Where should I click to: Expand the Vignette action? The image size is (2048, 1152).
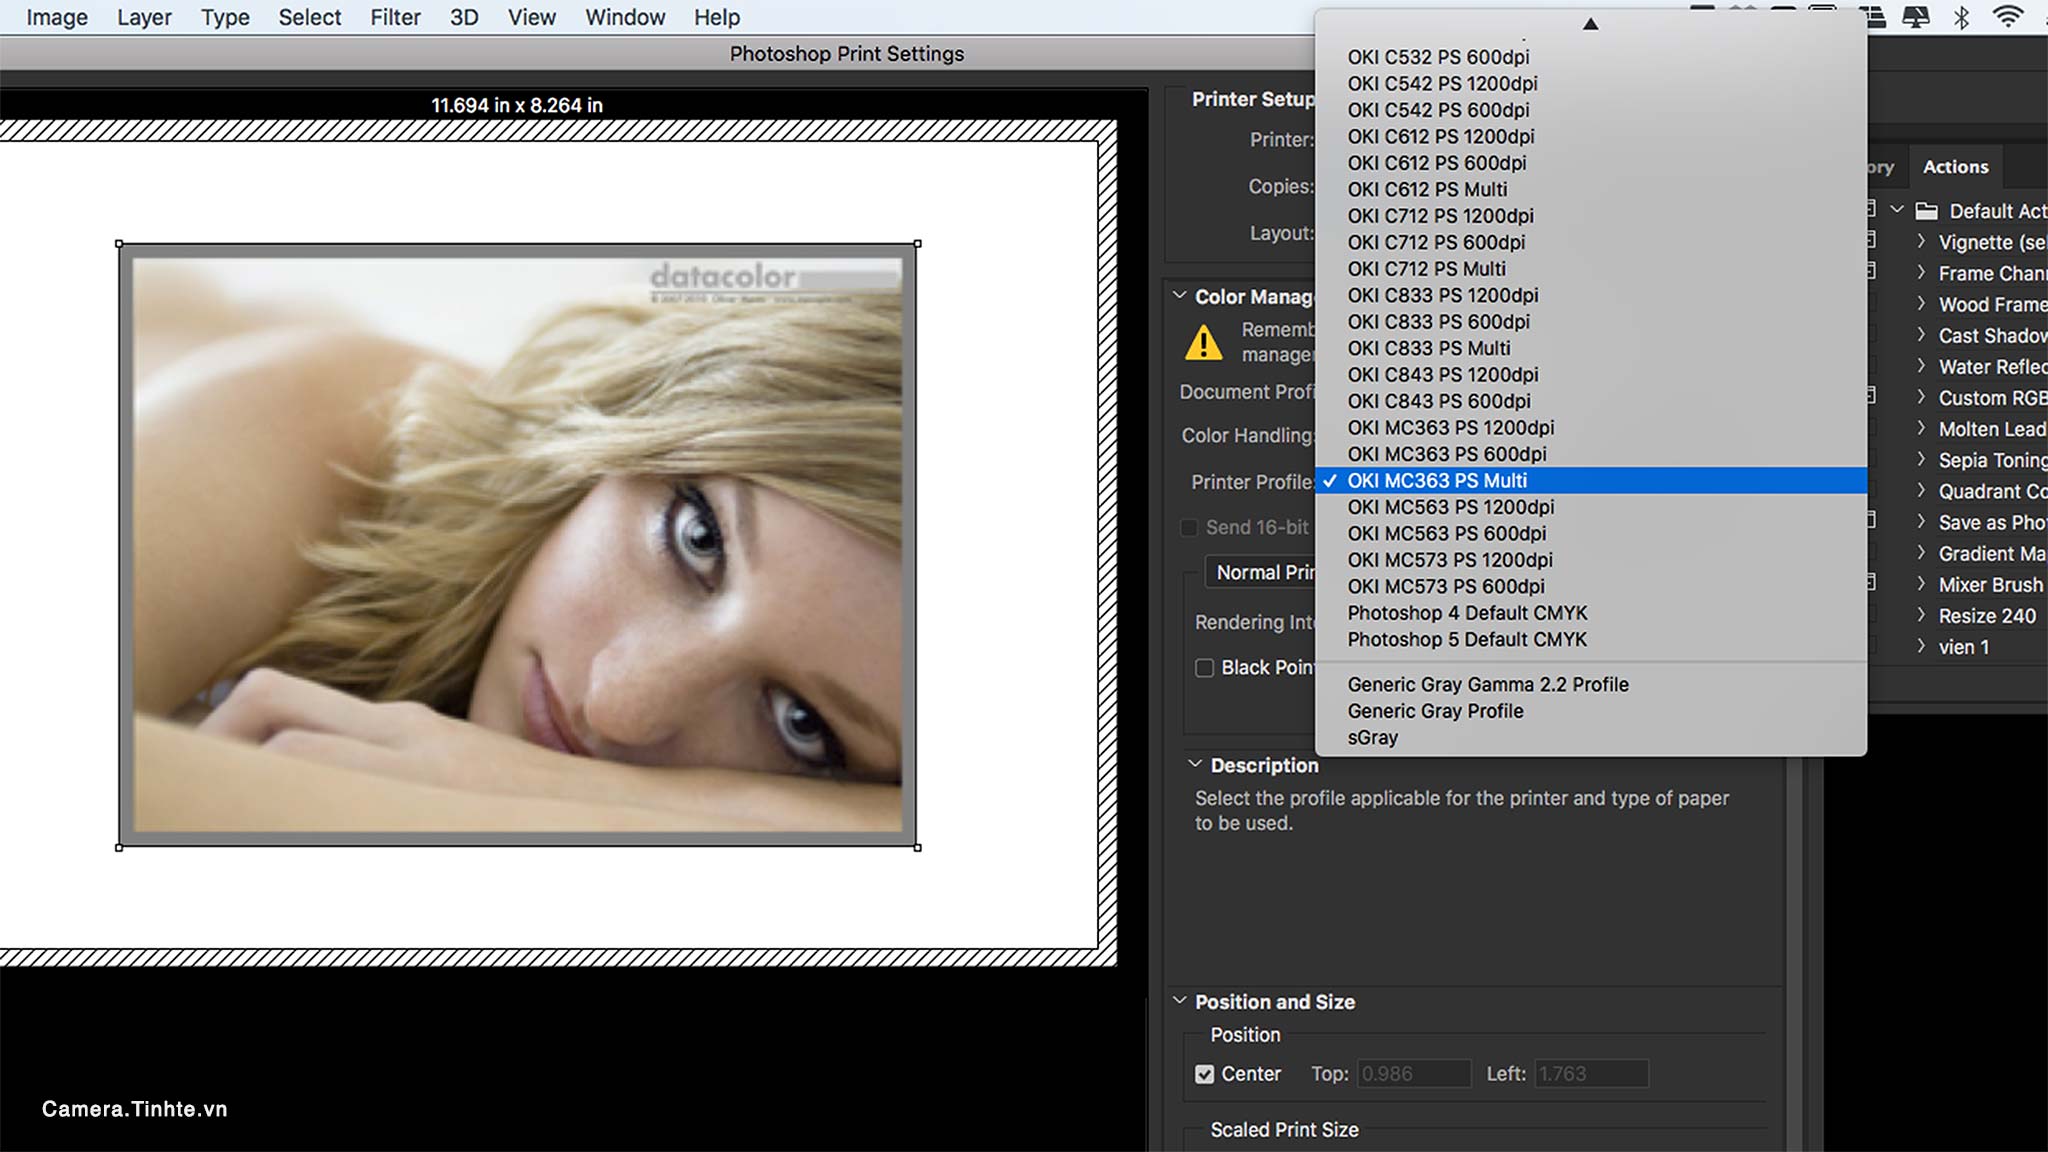click(1921, 241)
